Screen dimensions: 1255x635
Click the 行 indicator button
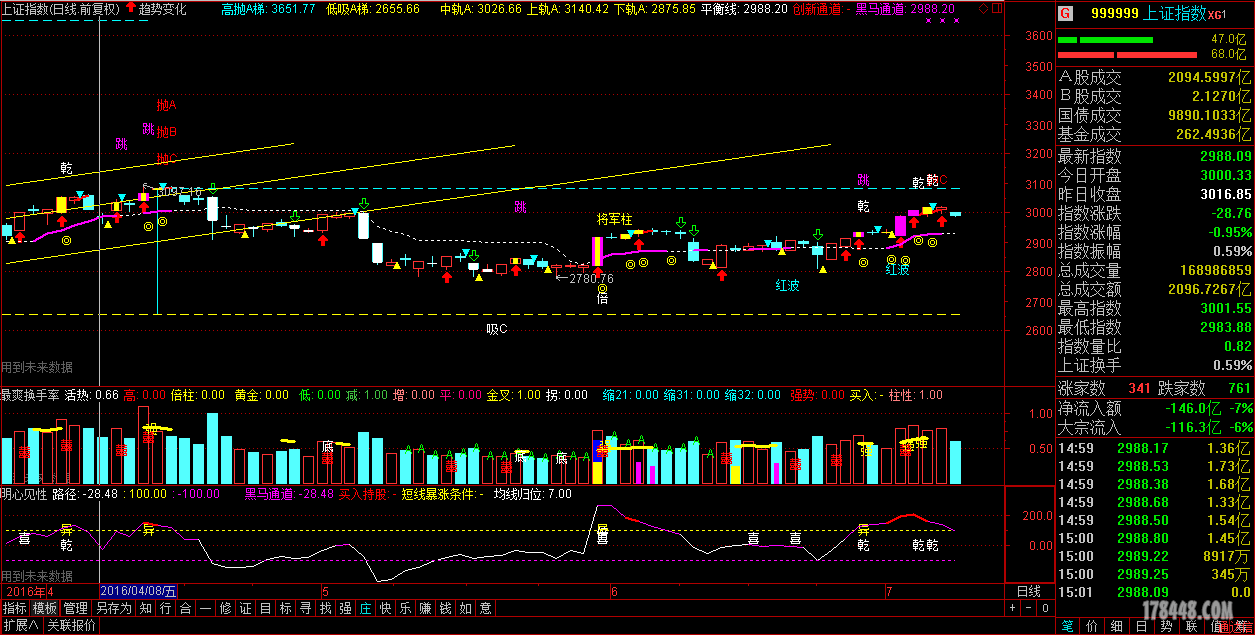[x=166, y=608]
